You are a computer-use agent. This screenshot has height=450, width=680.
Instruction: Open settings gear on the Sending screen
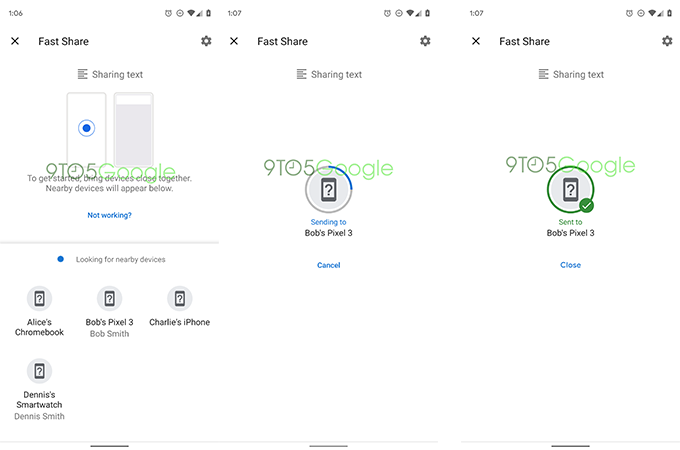425,41
